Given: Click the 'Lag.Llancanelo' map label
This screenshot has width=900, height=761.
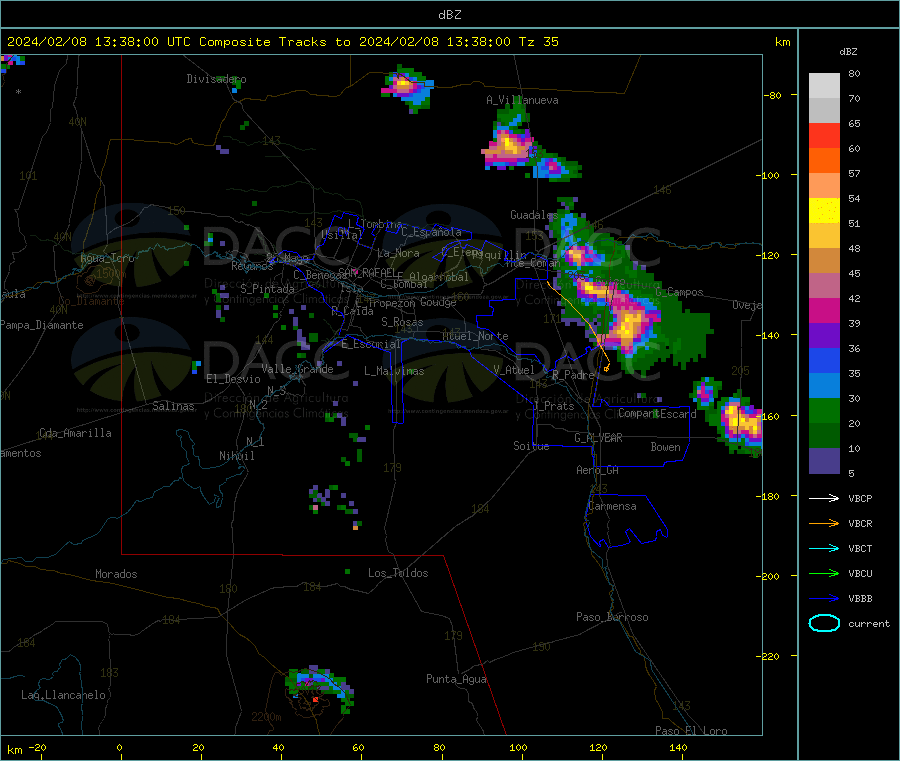Looking at the screenshot, I should [x=63, y=695].
